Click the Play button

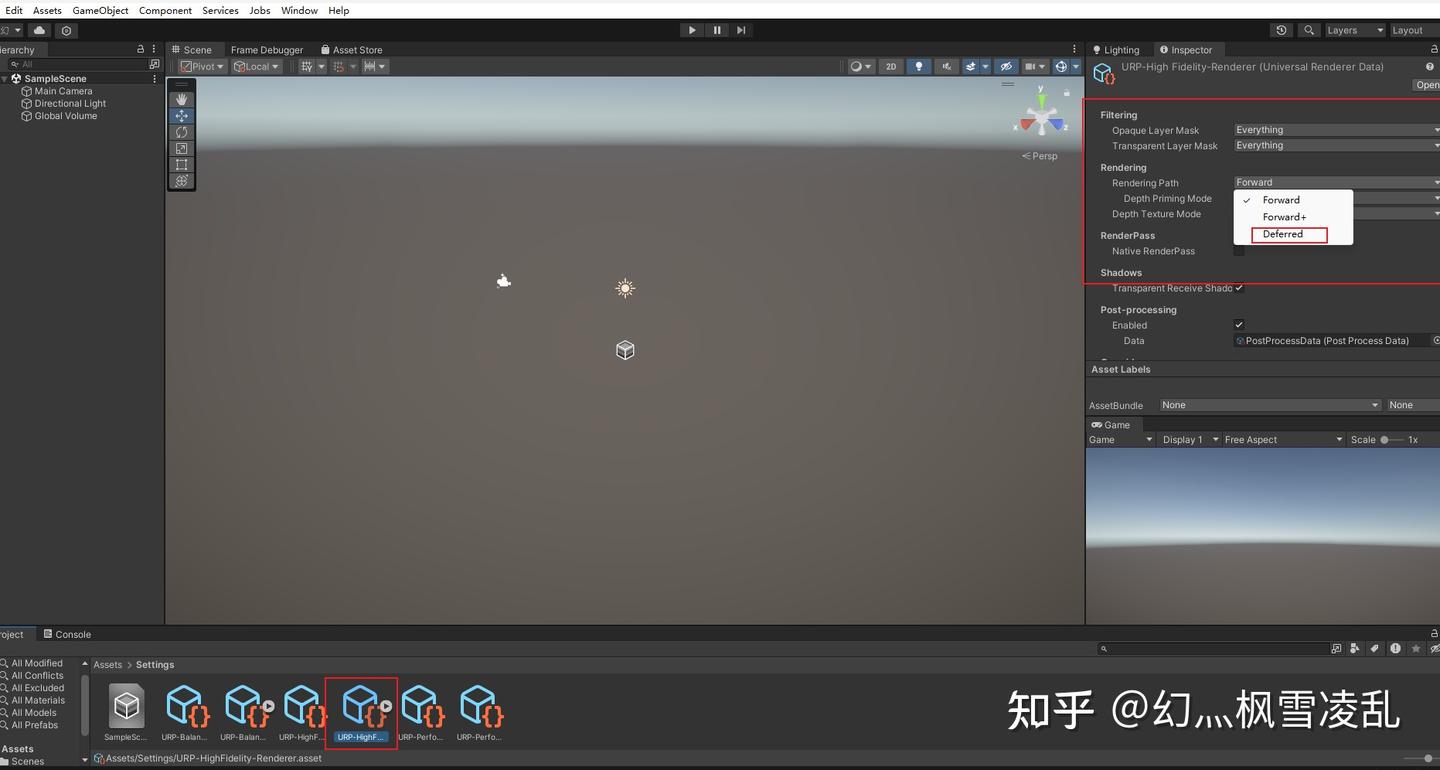tap(692, 30)
